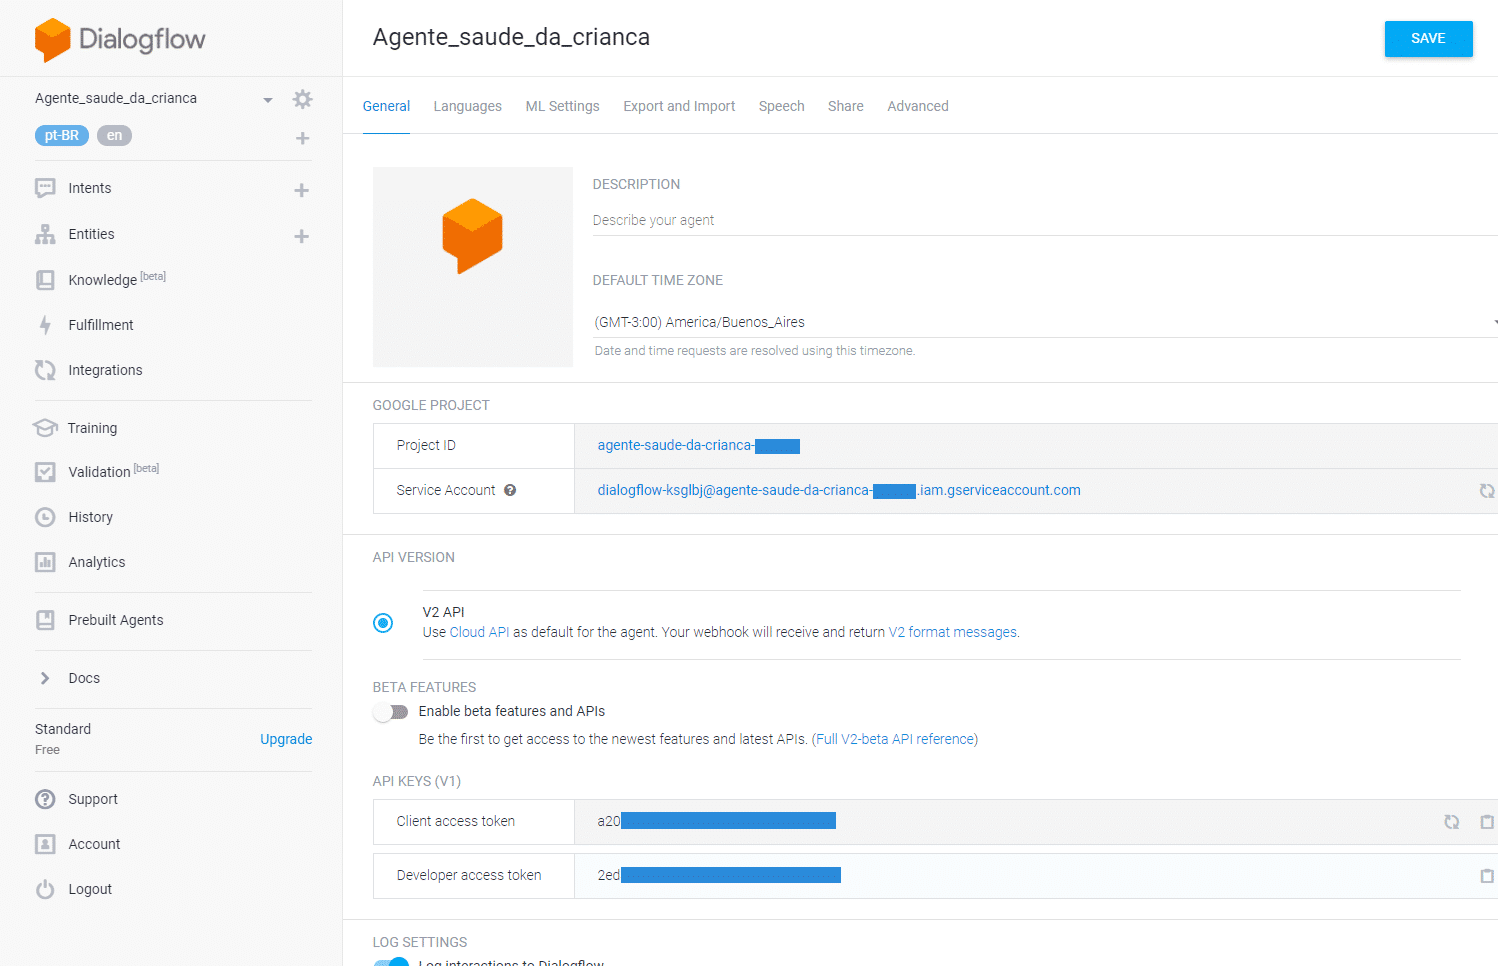Screen dimensions: 1498x966
Task: Open the Fulfillment section
Action: pyautogui.click(x=101, y=325)
